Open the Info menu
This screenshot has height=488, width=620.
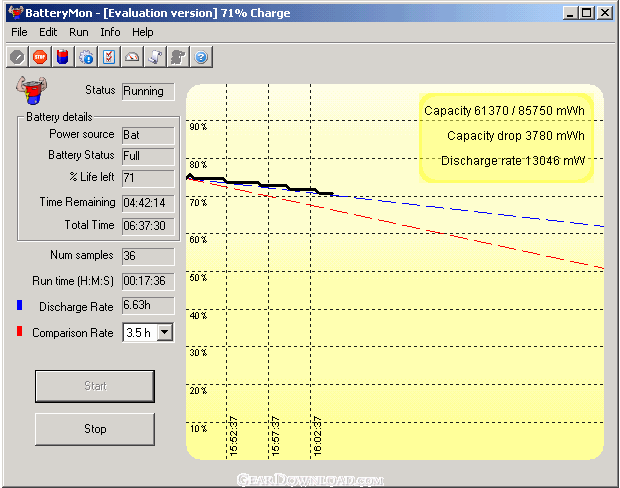110,32
